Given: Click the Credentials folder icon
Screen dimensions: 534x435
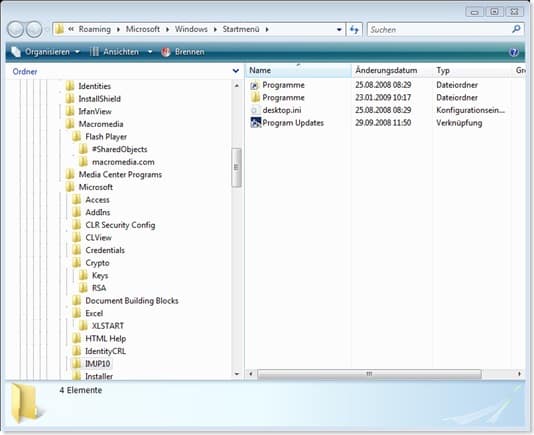Looking at the screenshot, I should click(77, 250).
